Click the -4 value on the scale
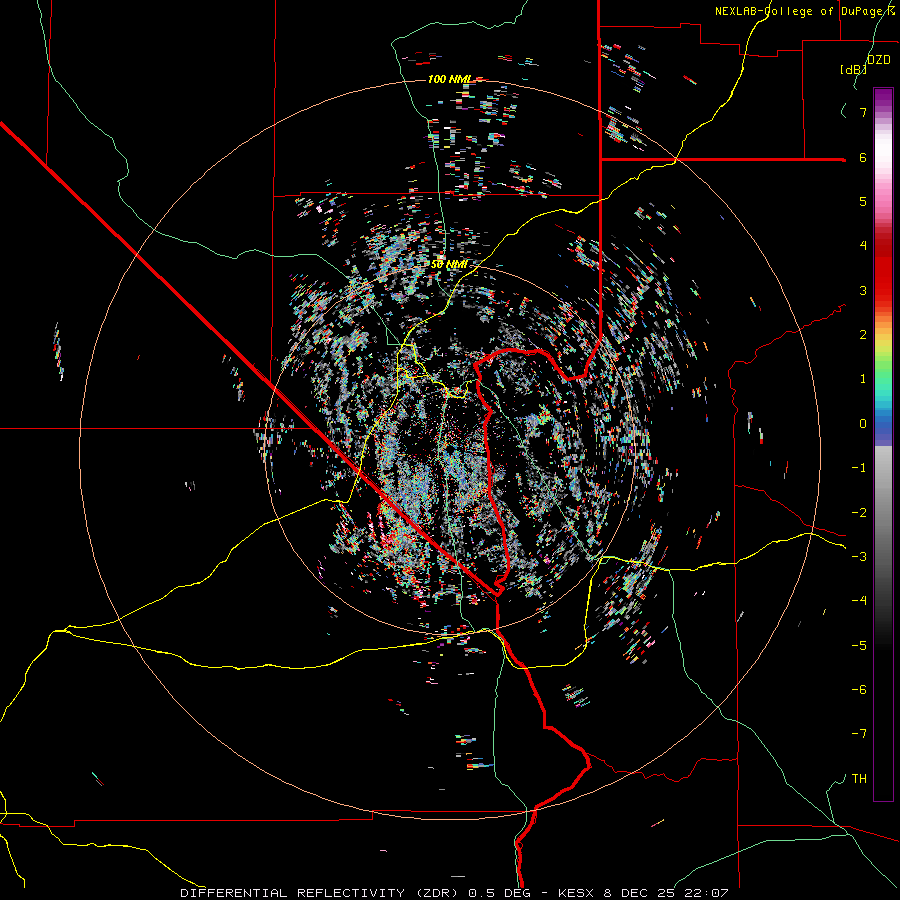Screen dimensions: 900x900 tap(859, 601)
